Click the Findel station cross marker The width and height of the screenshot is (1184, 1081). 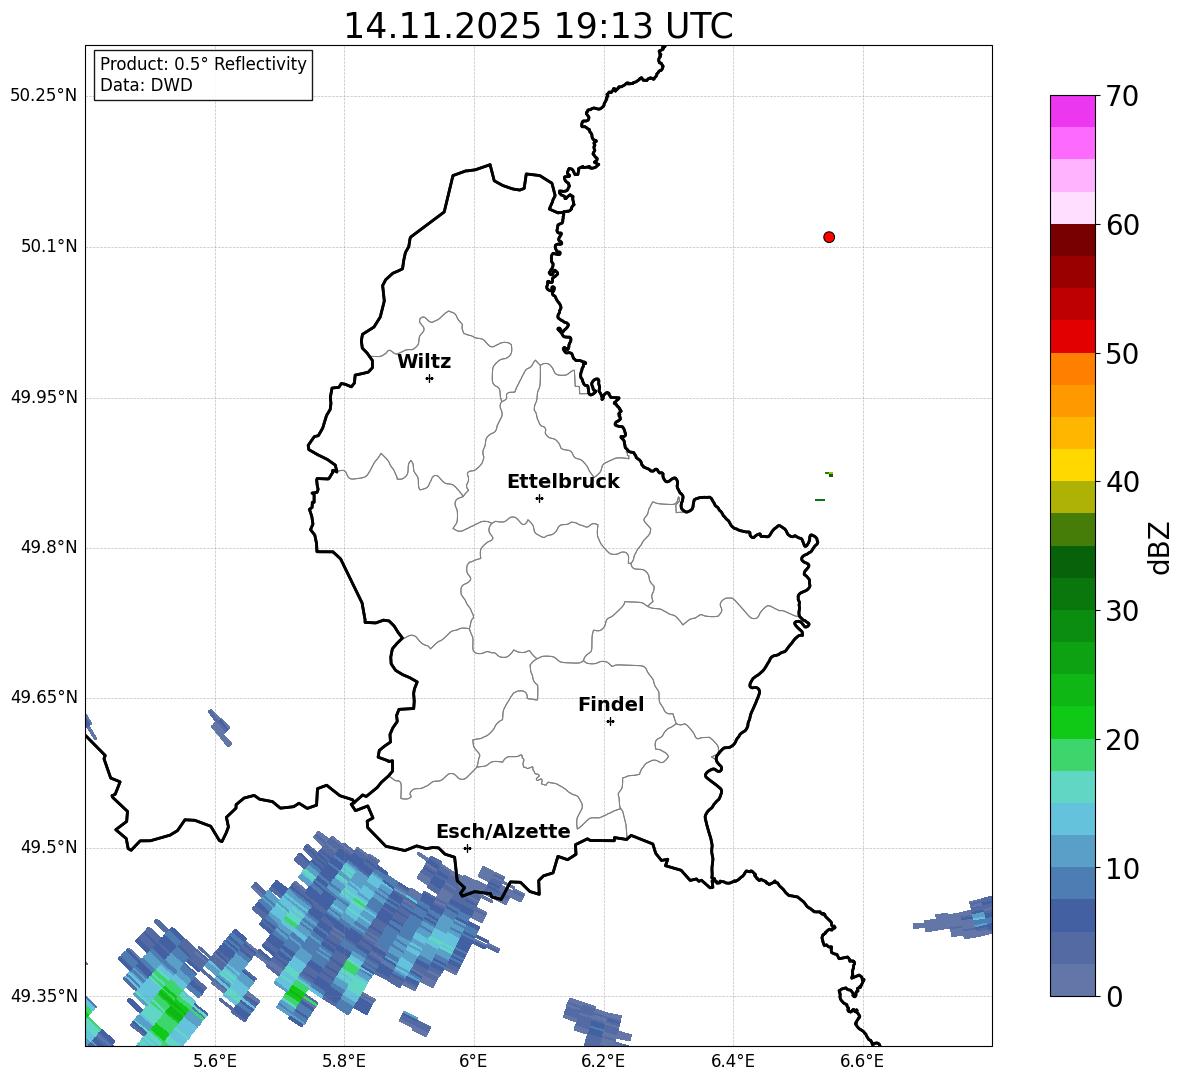click(610, 722)
